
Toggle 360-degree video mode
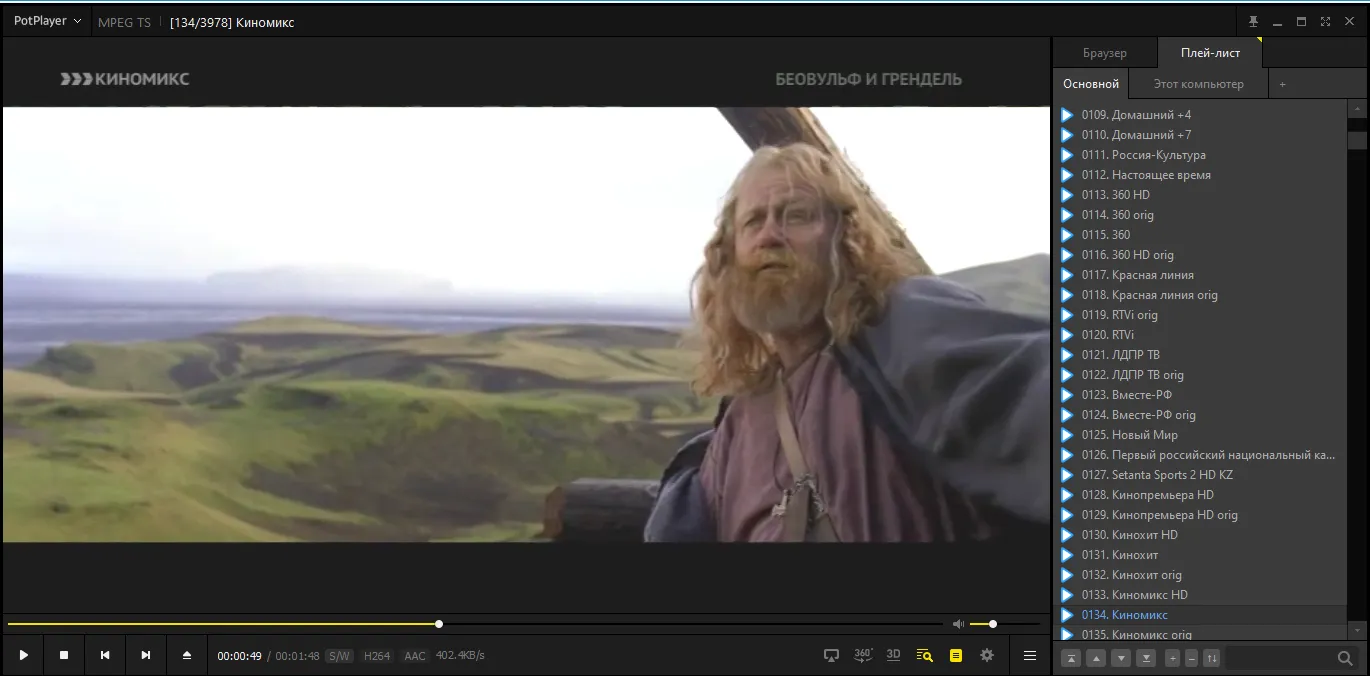point(863,655)
